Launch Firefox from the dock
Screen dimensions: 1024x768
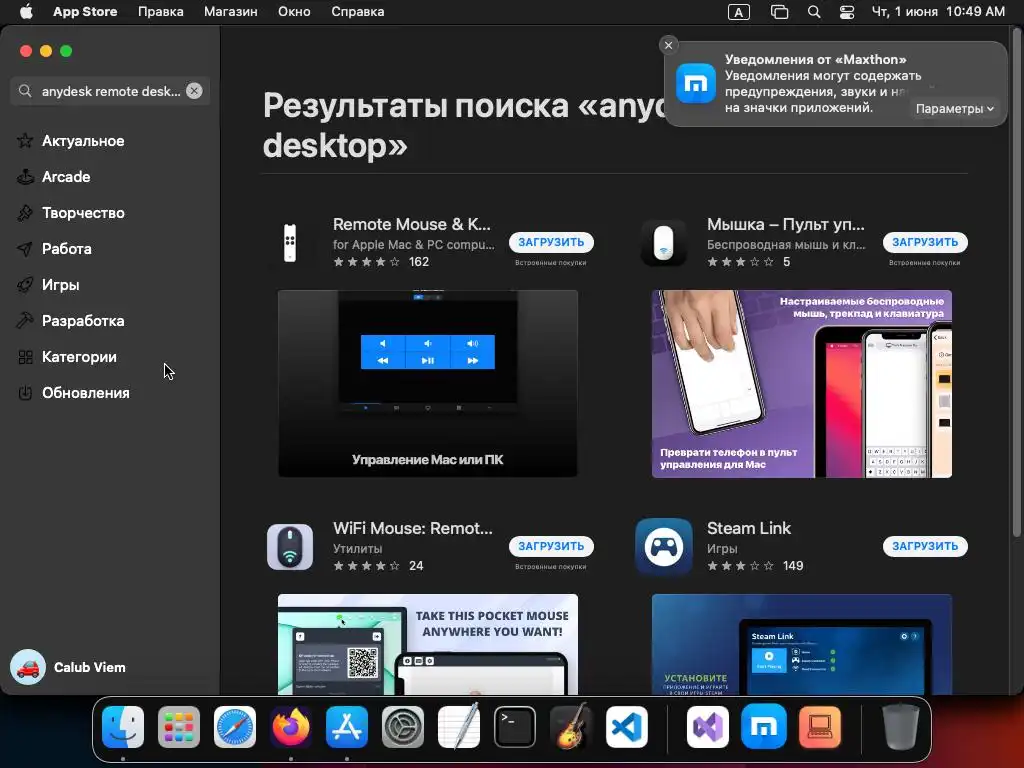(291, 727)
